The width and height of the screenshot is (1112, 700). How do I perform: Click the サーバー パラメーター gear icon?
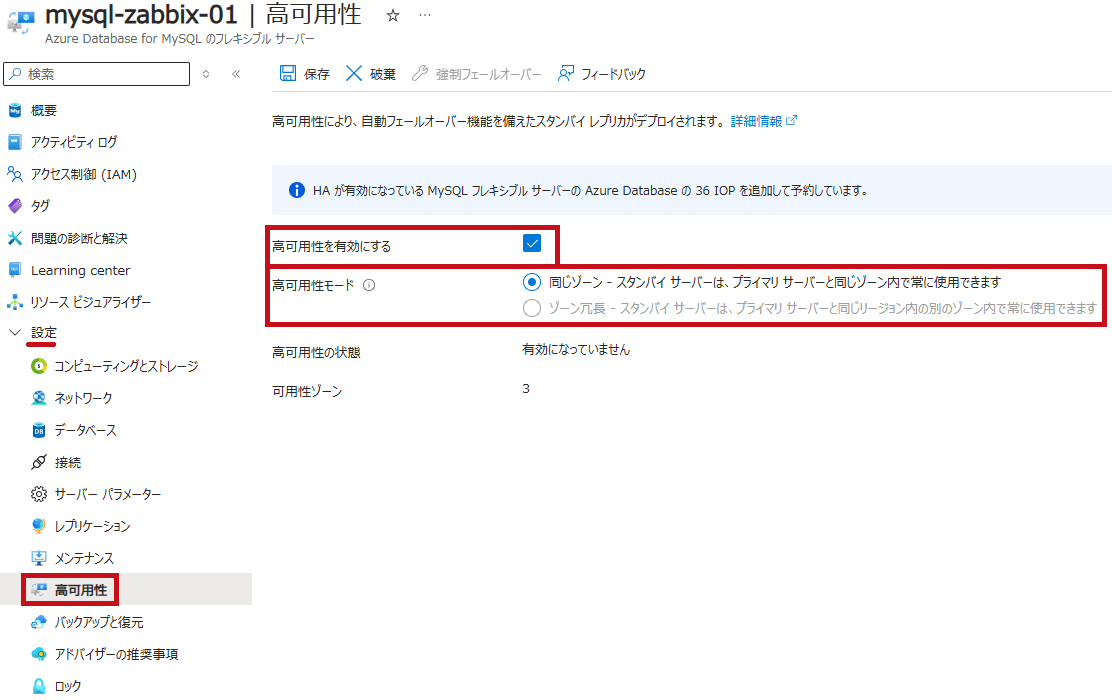39,494
